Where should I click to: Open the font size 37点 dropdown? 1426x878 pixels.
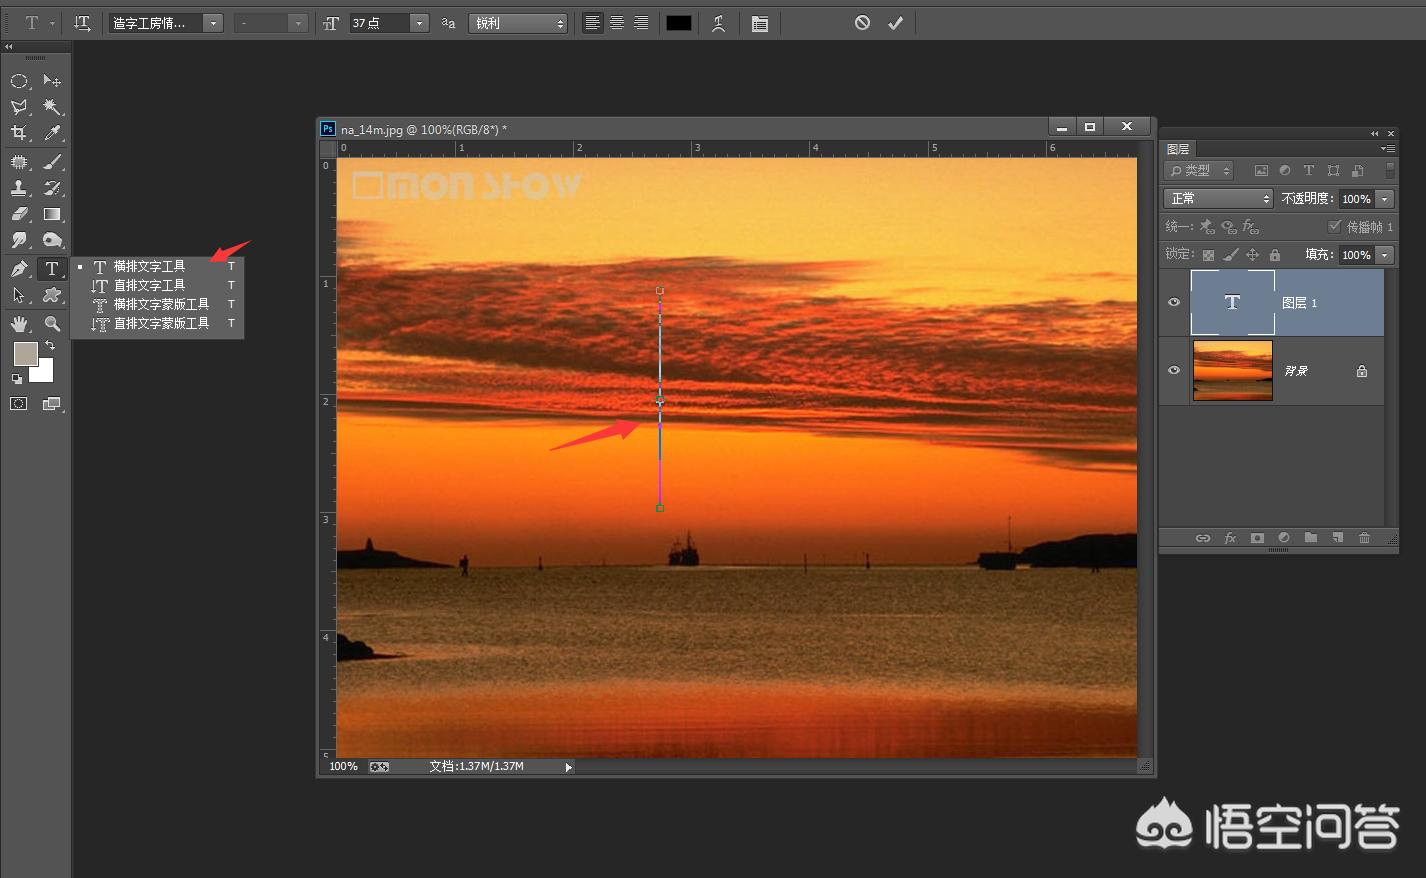click(420, 23)
